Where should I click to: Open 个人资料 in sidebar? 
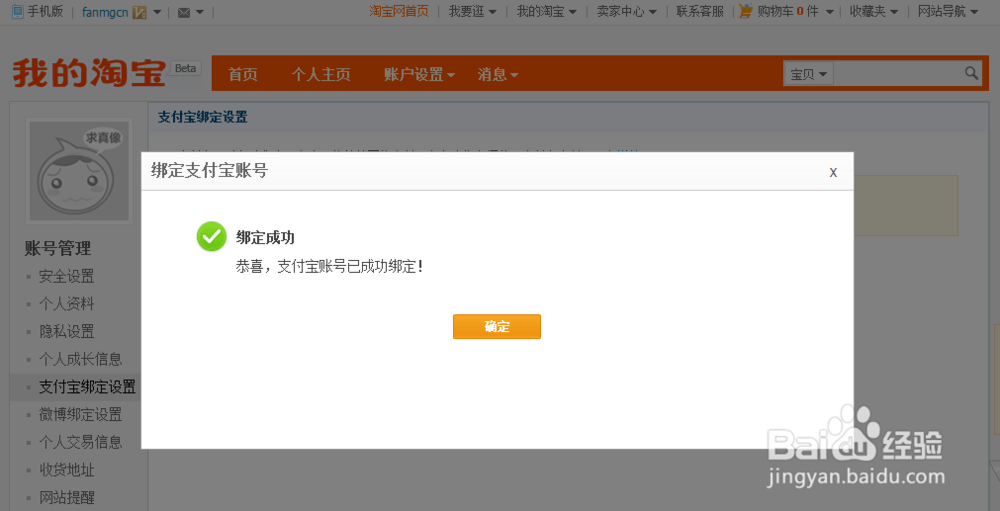point(66,304)
